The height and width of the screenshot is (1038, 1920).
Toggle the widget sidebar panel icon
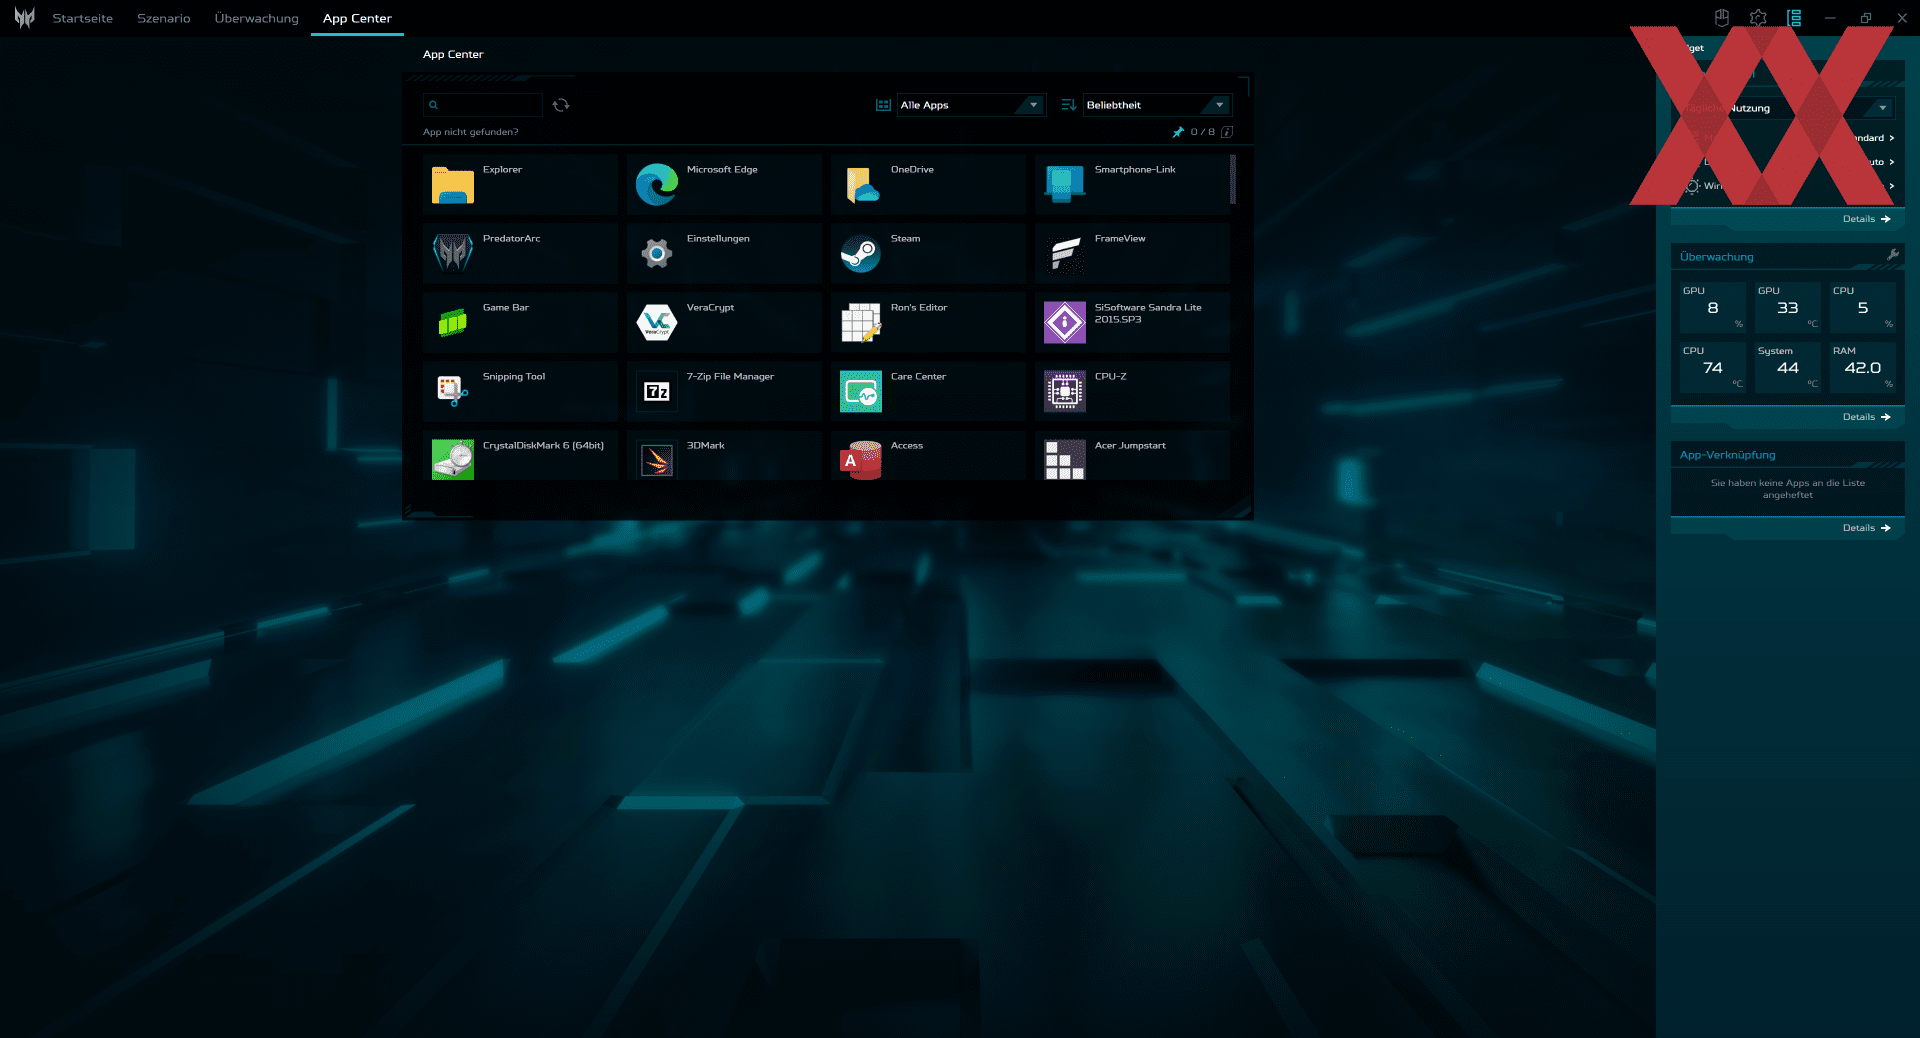(x=1794, y=18)
